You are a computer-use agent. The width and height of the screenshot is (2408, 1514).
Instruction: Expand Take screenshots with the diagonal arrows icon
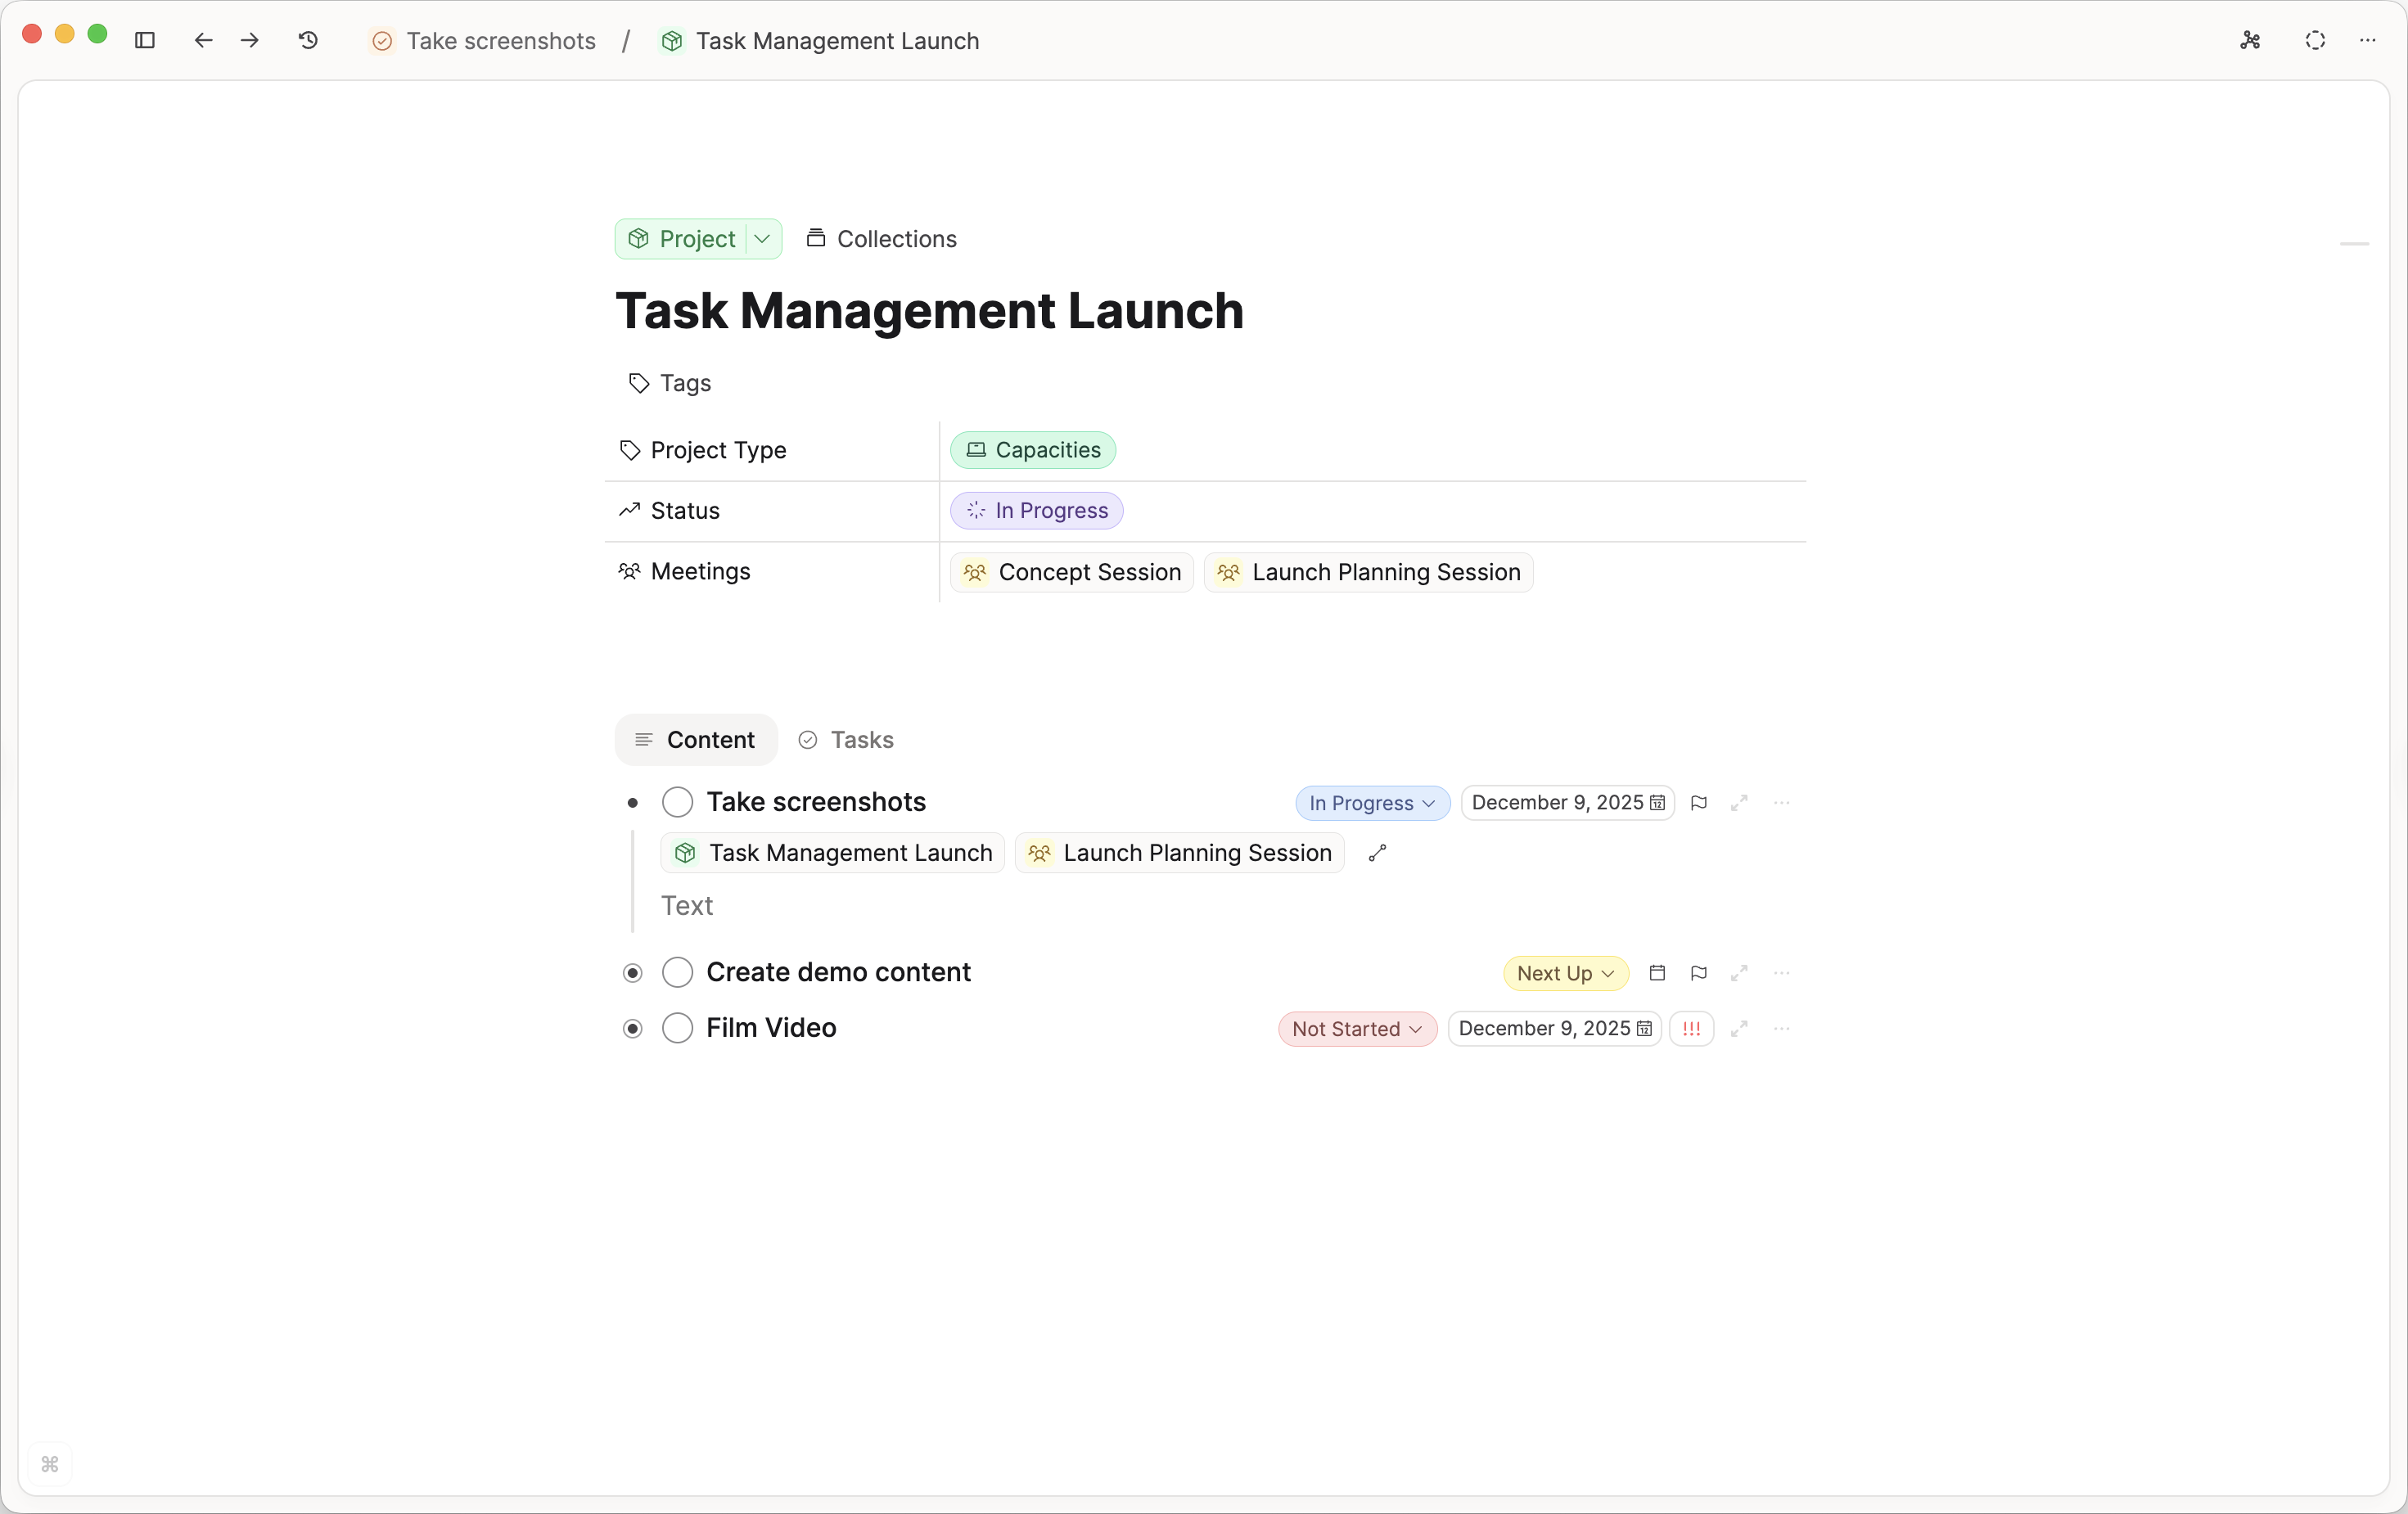coord(1739,802)
